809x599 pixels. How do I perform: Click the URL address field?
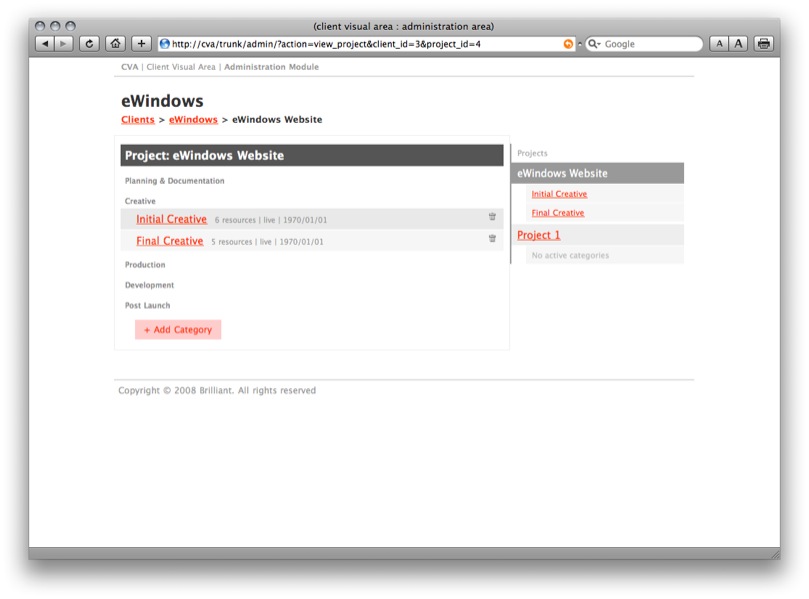click(360, 44)
